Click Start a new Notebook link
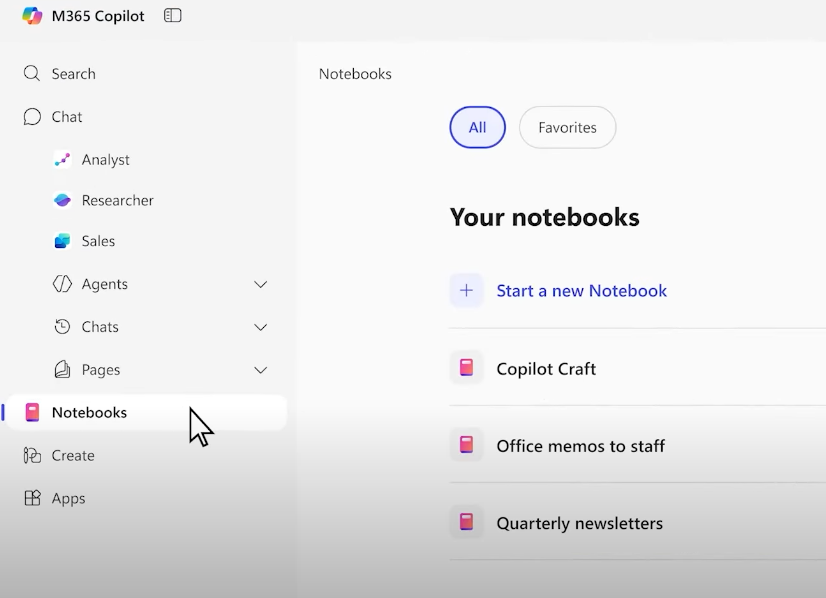The width and height of the screenshot is (826, 598). click(x=582, y=290)
